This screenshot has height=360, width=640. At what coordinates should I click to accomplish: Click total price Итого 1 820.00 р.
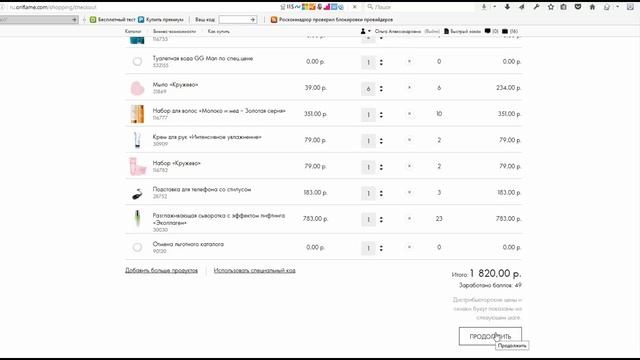(x=487, y=273)
